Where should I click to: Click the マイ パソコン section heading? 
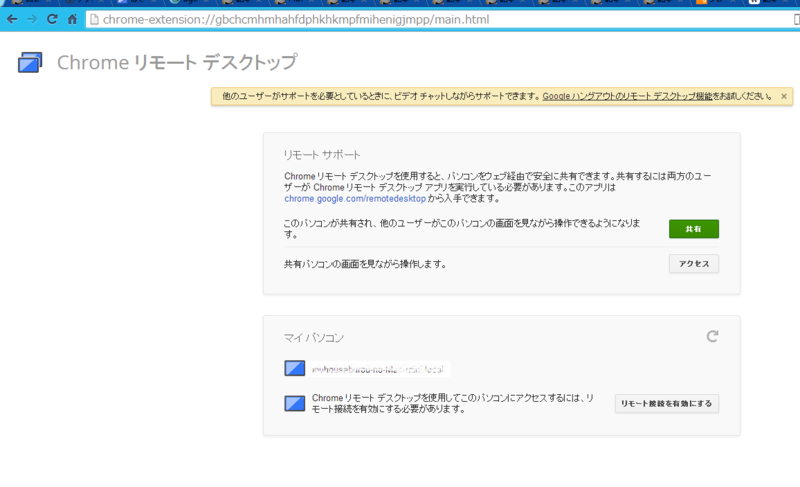click(x=314, y=338)
